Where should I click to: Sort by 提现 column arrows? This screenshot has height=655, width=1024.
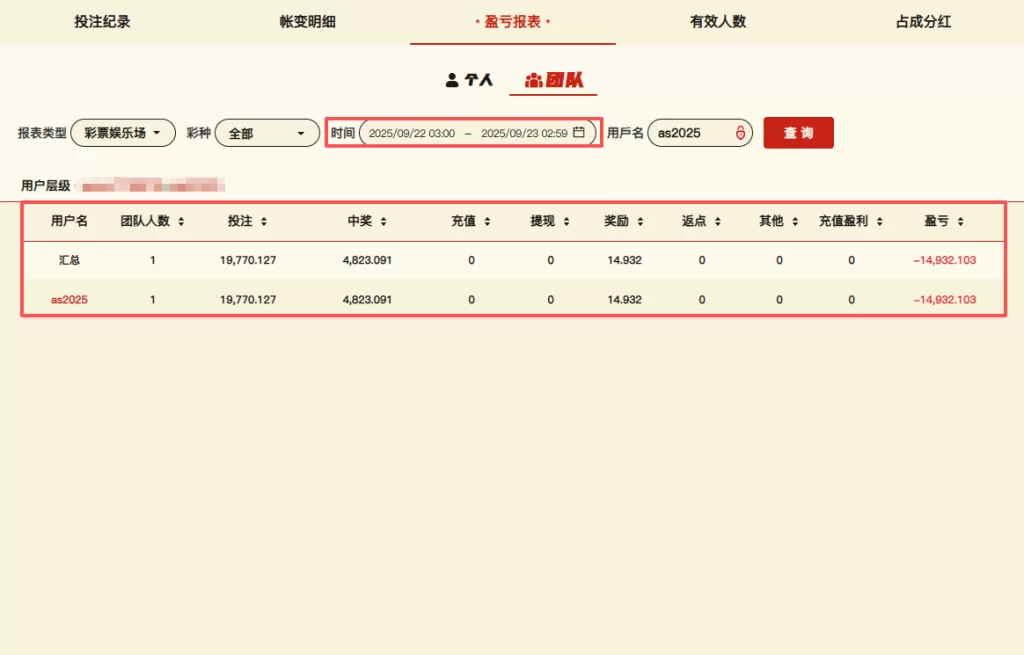(x=565, y=221)
